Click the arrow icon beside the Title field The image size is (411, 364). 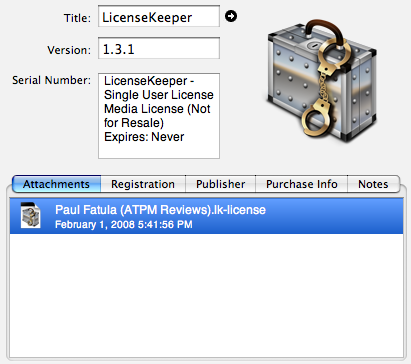tap(231, 16)
